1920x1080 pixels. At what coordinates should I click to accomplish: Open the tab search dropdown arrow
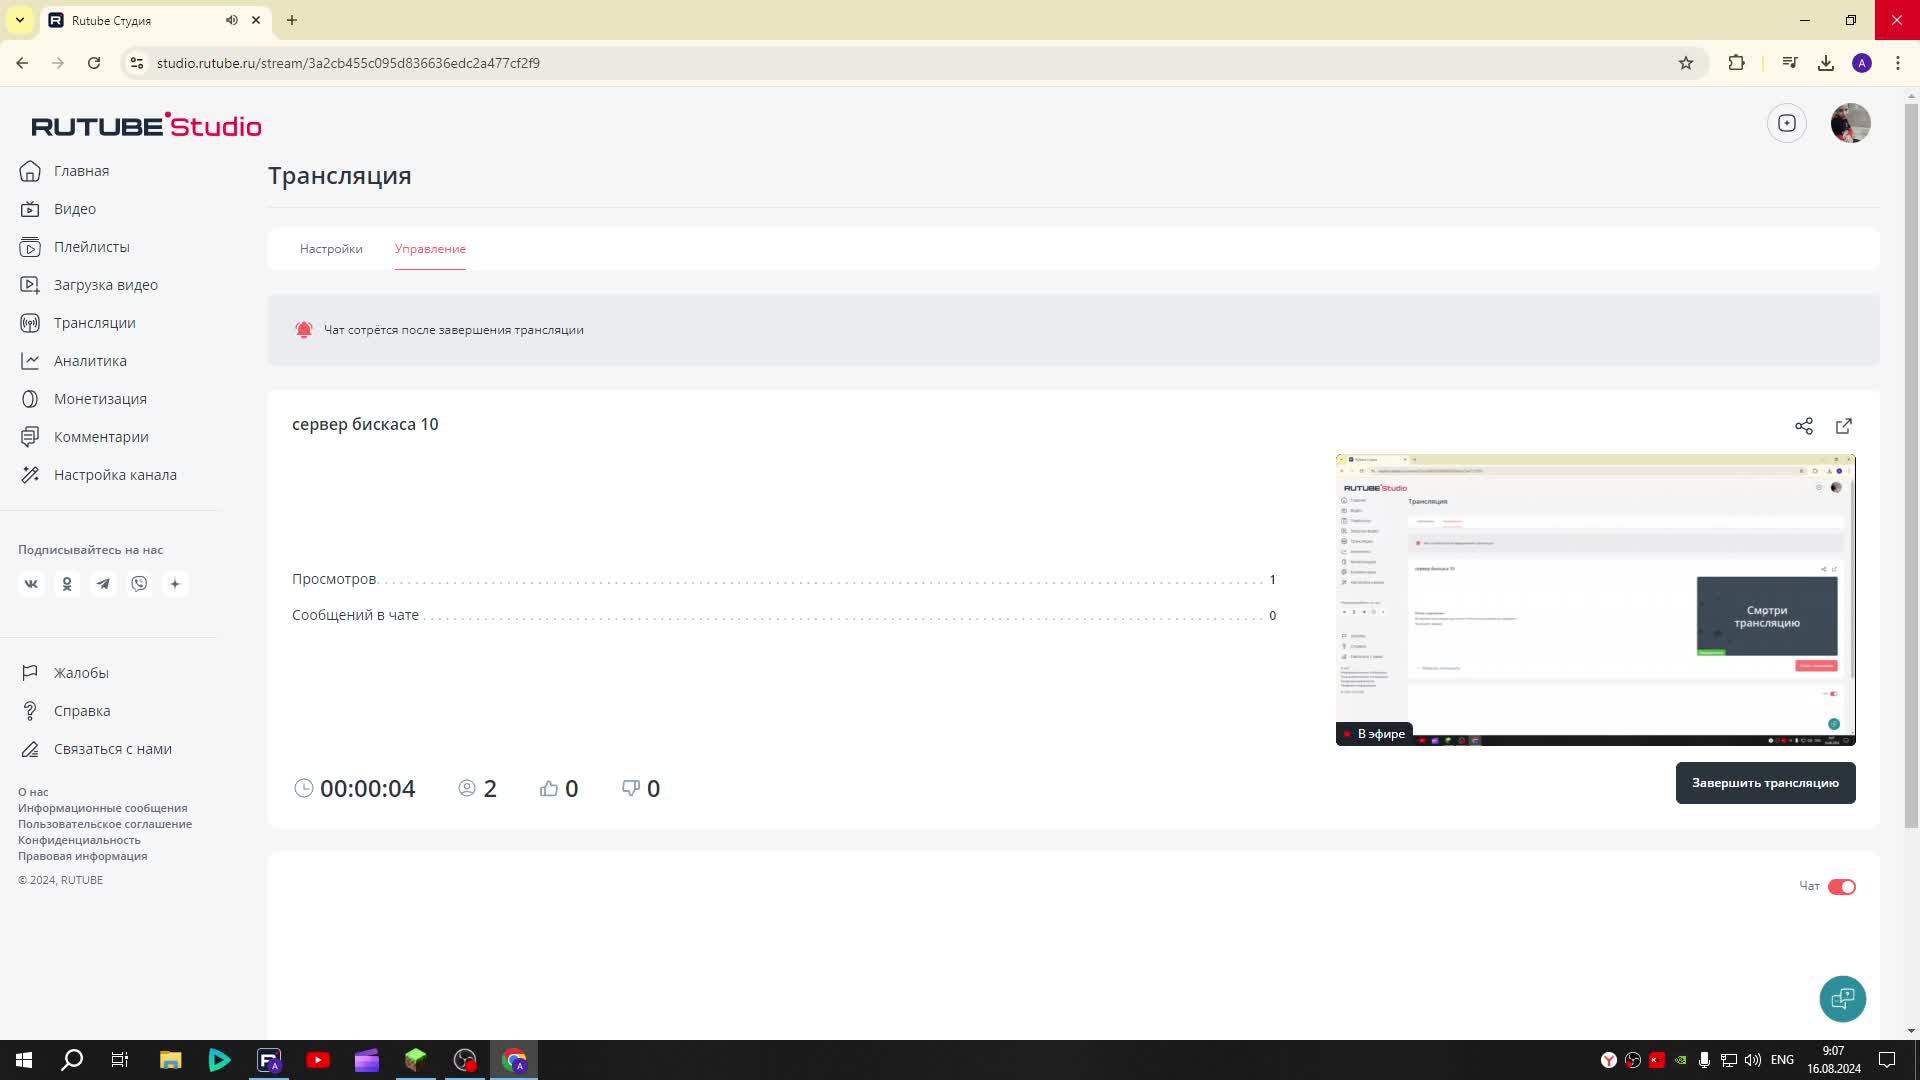(x=19, y=20)
